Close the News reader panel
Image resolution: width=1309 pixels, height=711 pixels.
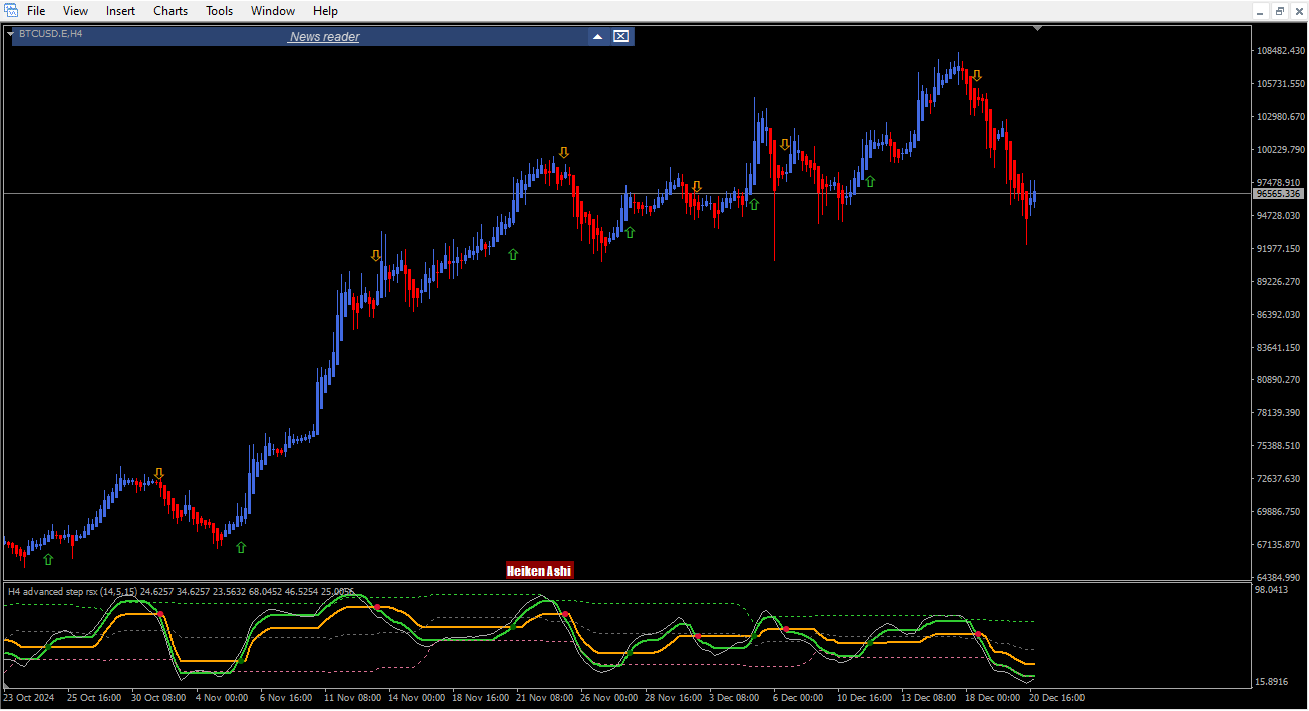click(x=621, y=36)
